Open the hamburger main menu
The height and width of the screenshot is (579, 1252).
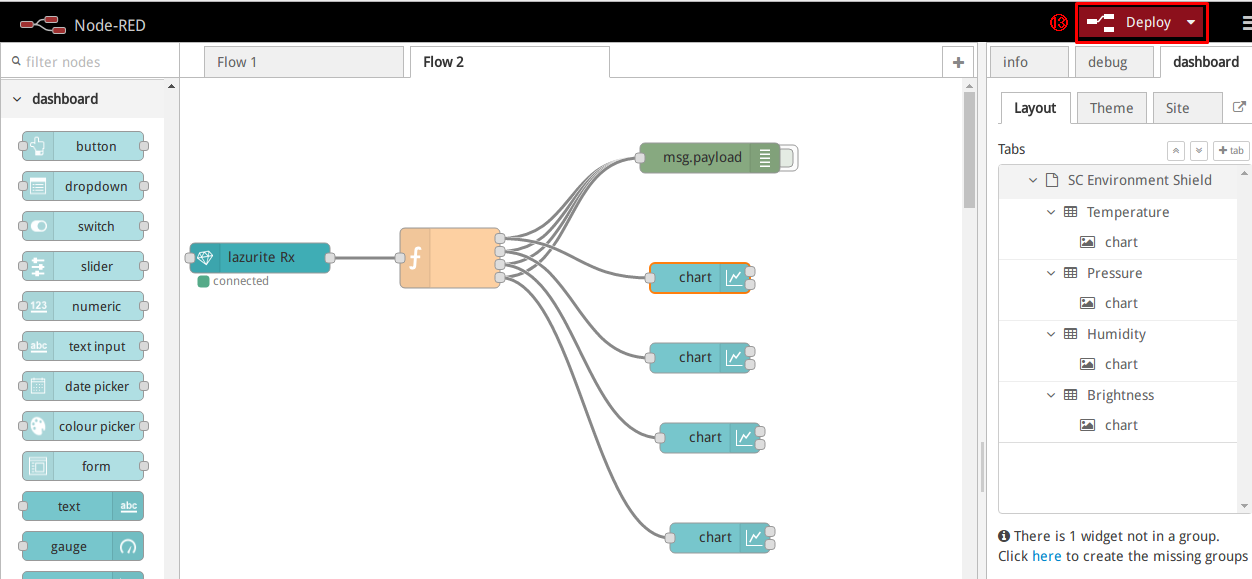[x=1245, y=24]
